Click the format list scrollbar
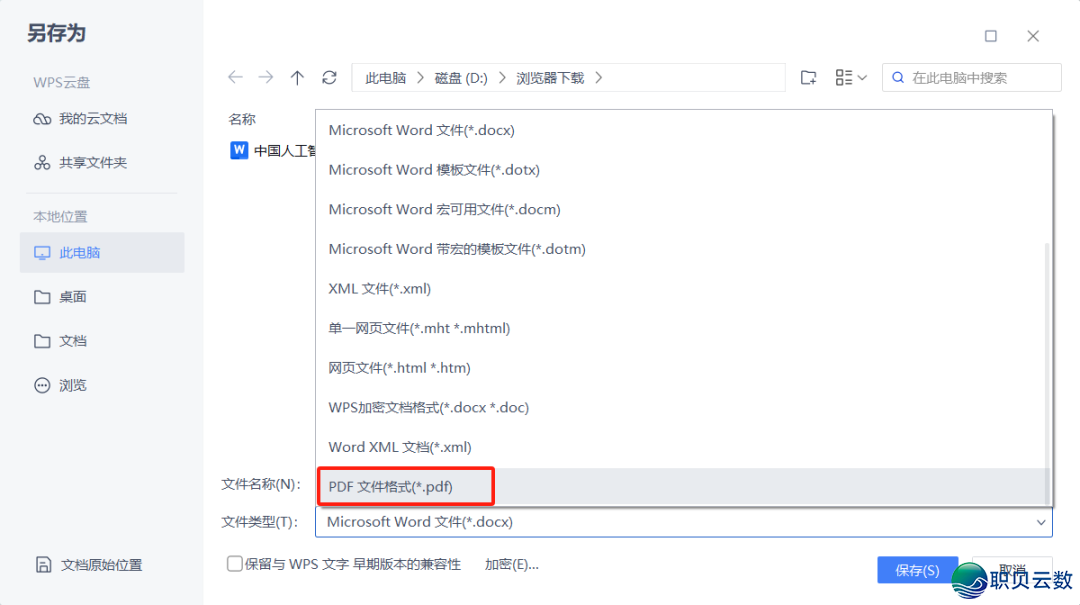This screenshot has width=1080, height=605. click(1048, 373)
